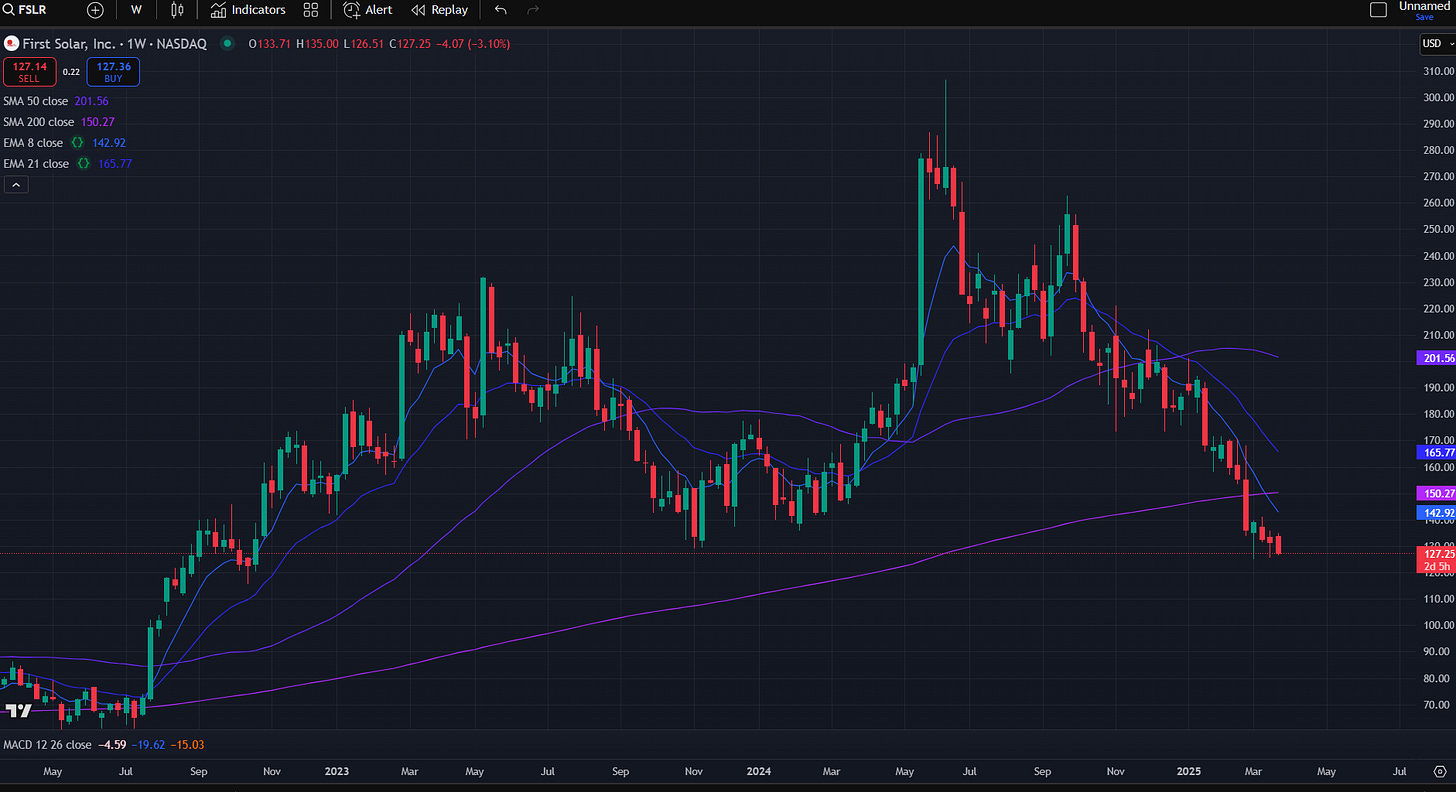
Task: Click the blue 142.92 price axis tag
Action: point(1435,512)
